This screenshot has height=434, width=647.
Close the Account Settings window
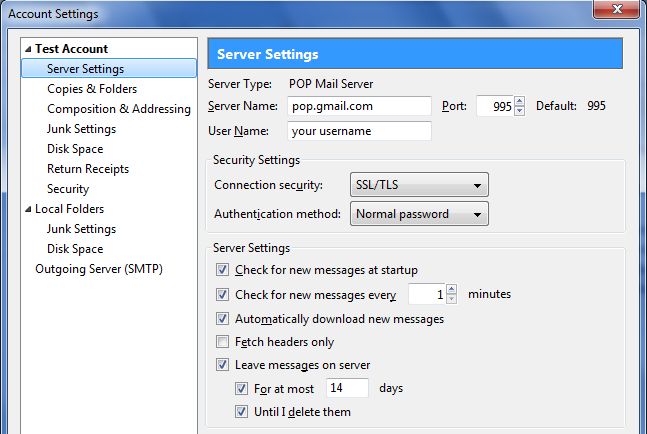point(616,9)
